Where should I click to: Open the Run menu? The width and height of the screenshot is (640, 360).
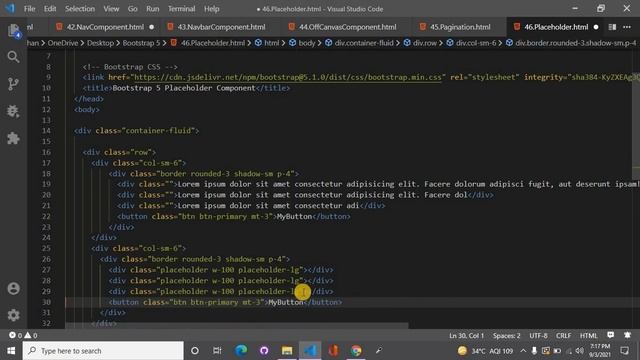pos(153,9)
